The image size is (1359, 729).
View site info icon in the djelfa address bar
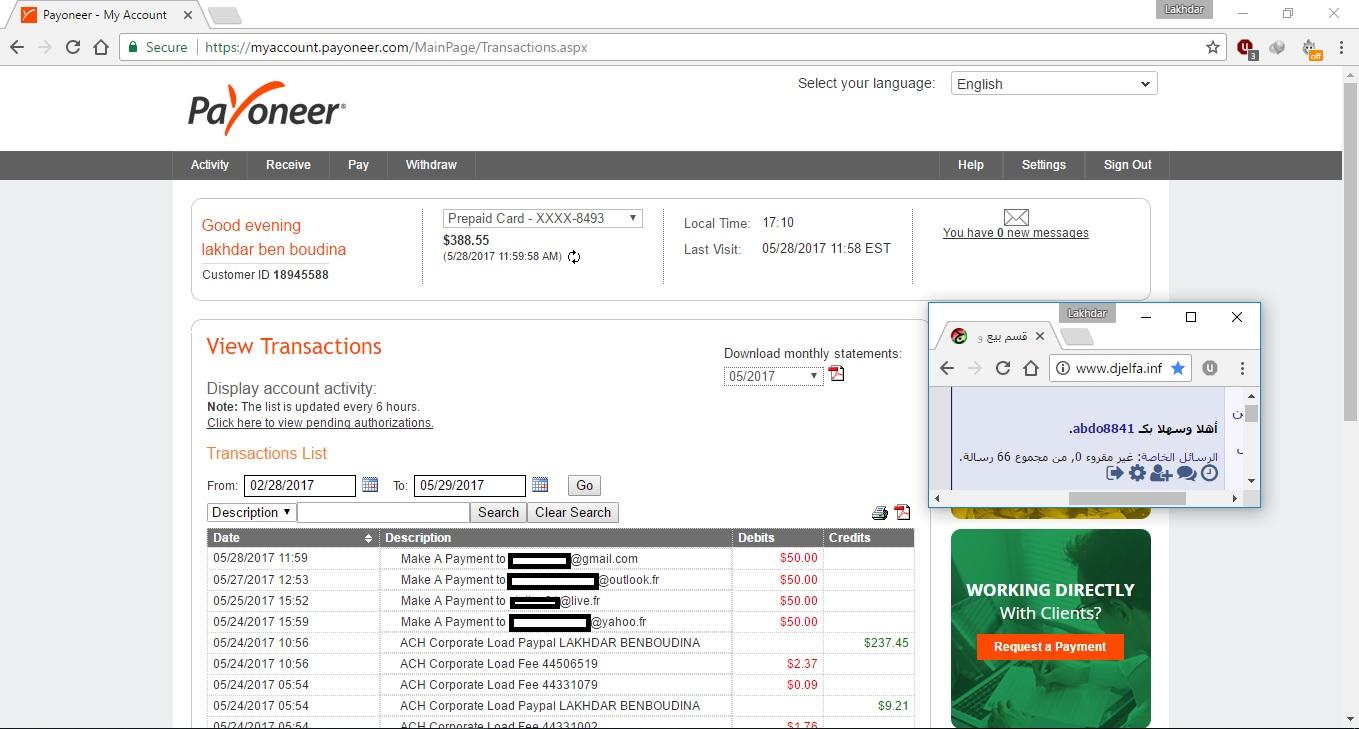[1063, 368]
